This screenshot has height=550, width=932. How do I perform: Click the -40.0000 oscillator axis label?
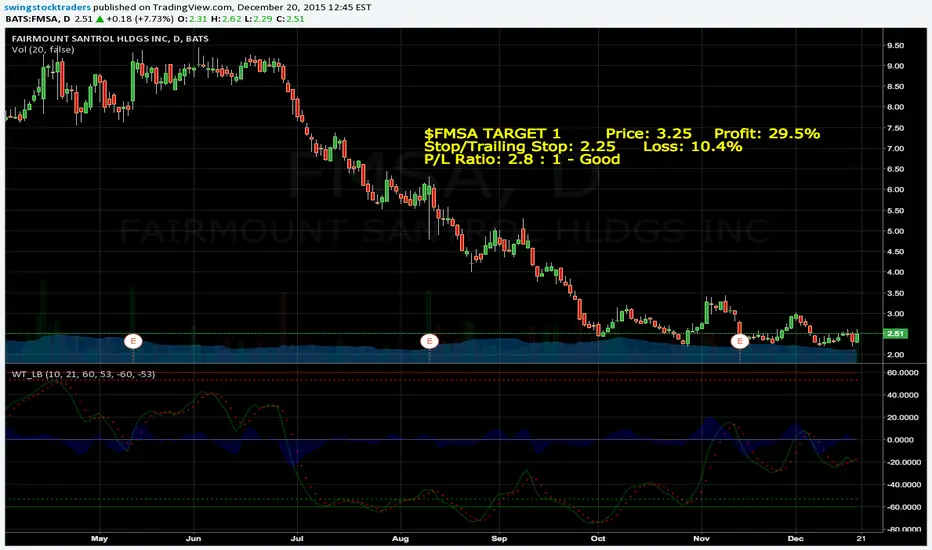[x=902, y=485]
